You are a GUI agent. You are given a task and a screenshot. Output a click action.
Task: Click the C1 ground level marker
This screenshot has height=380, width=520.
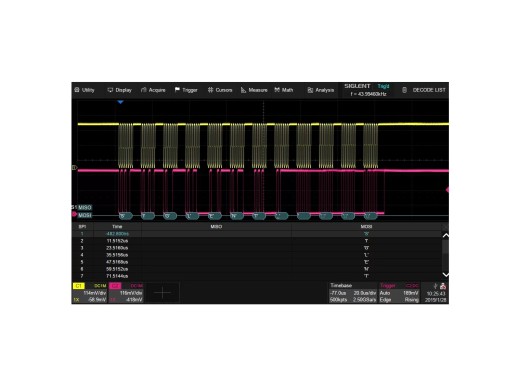[x=75, y=168]
